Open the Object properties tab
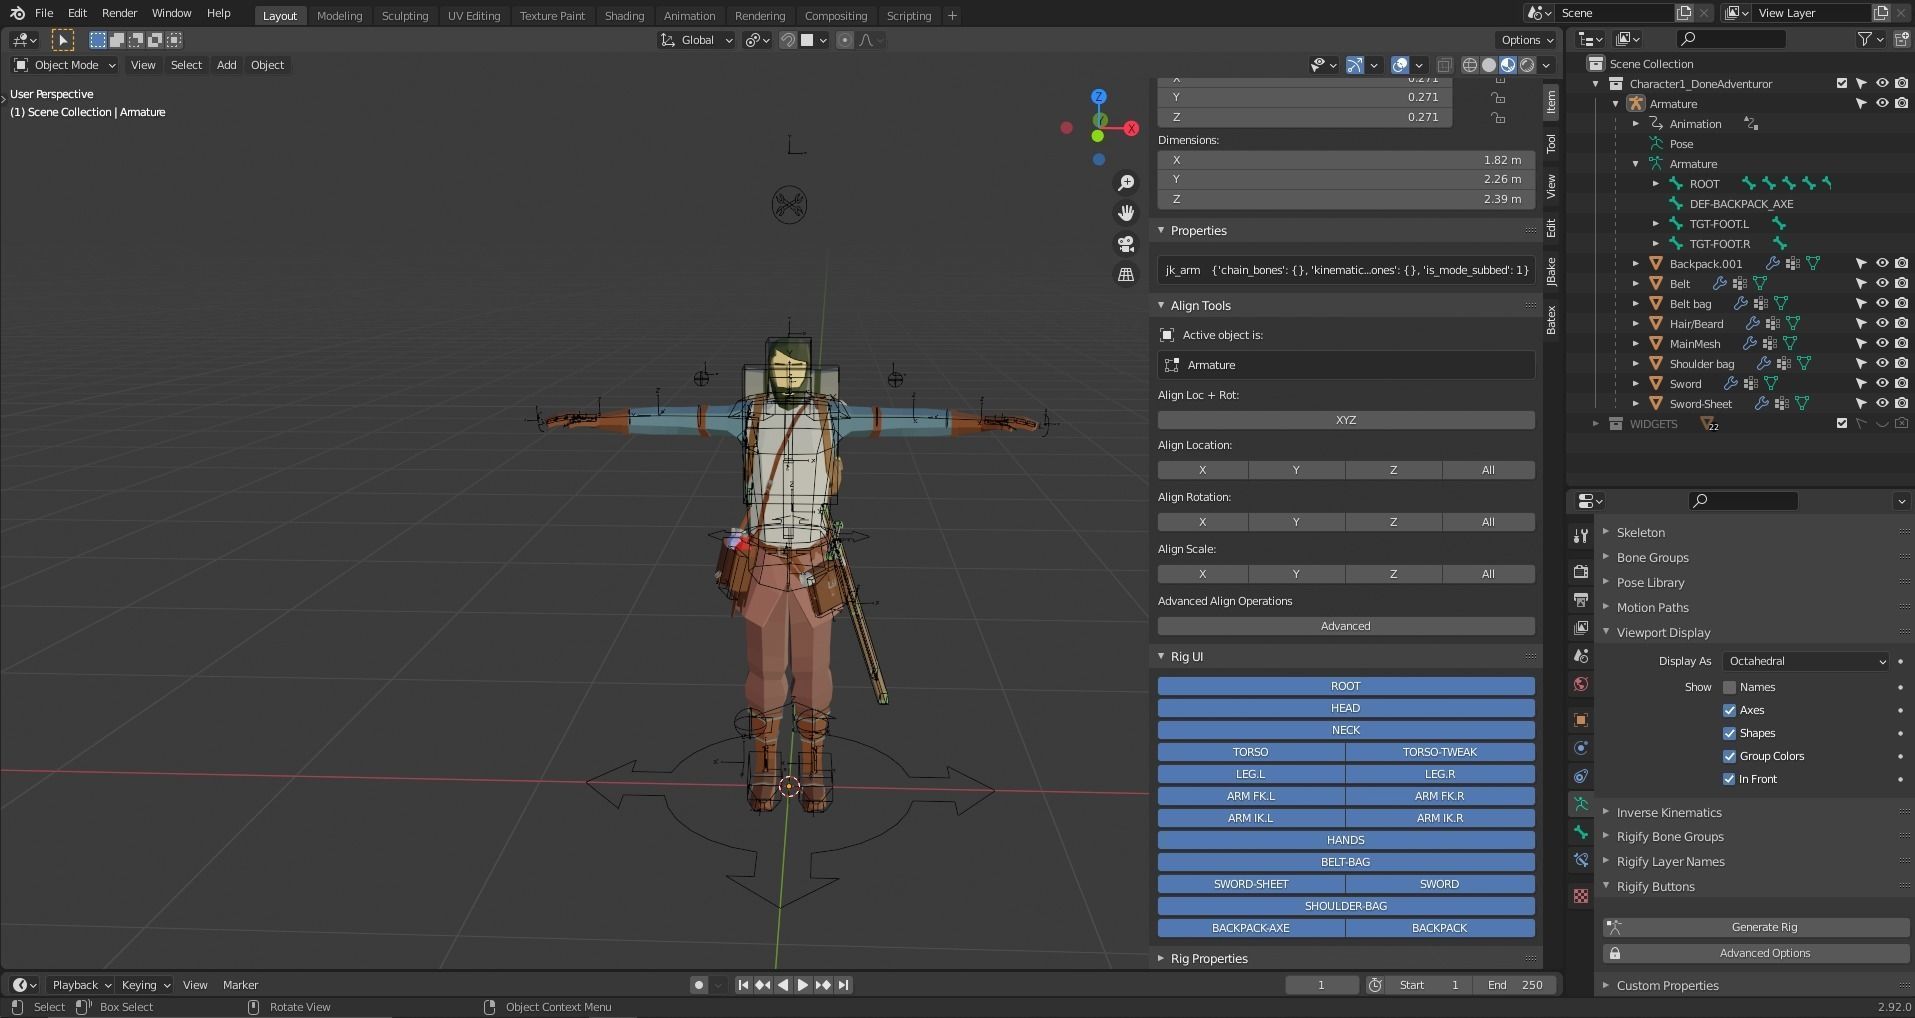The image size is (1915, 1018). [1580, 720]
